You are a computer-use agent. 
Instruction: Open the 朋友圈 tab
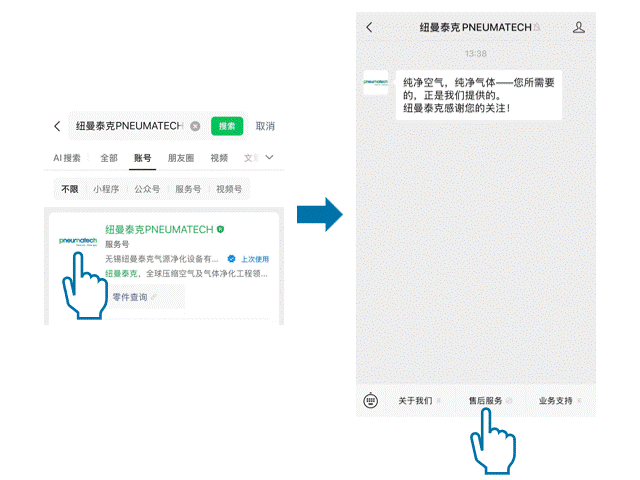181,158
